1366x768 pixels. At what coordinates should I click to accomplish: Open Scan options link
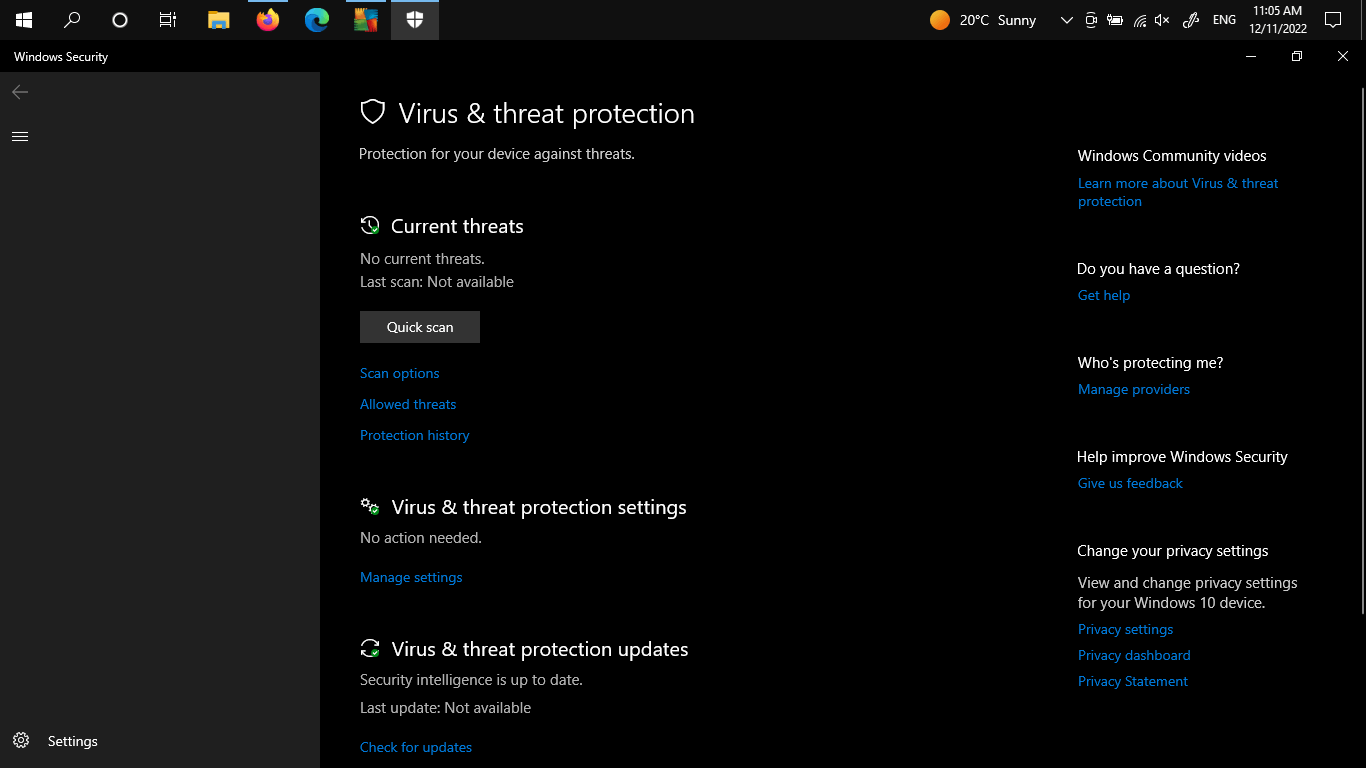400,373
